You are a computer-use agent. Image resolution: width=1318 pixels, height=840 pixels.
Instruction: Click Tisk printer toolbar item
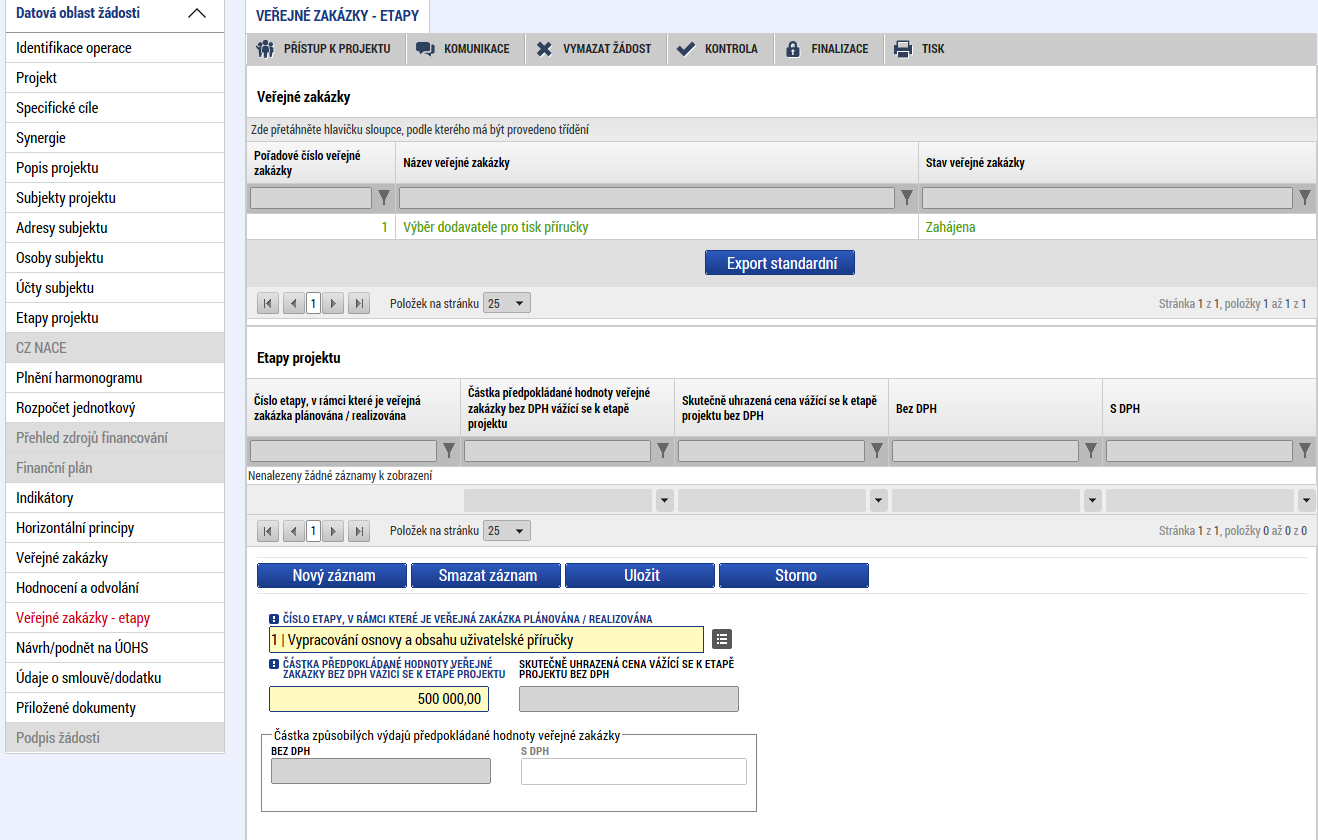coord(919,49)
